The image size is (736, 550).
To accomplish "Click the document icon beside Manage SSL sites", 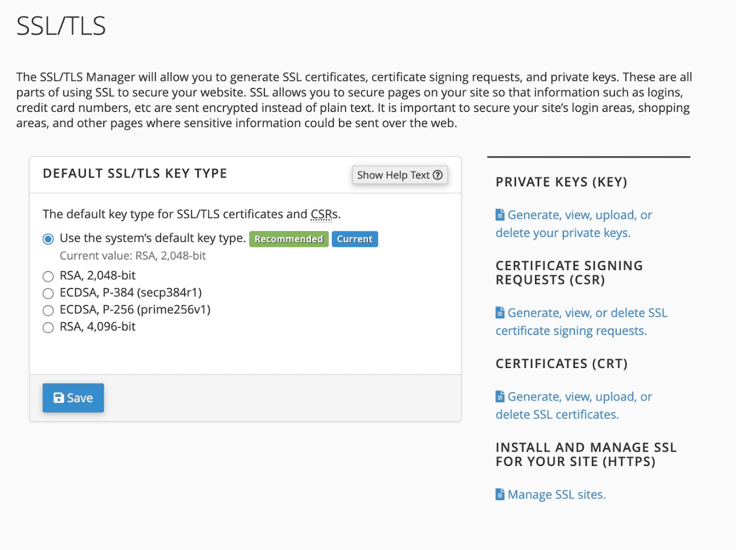I will click(500, 494).
